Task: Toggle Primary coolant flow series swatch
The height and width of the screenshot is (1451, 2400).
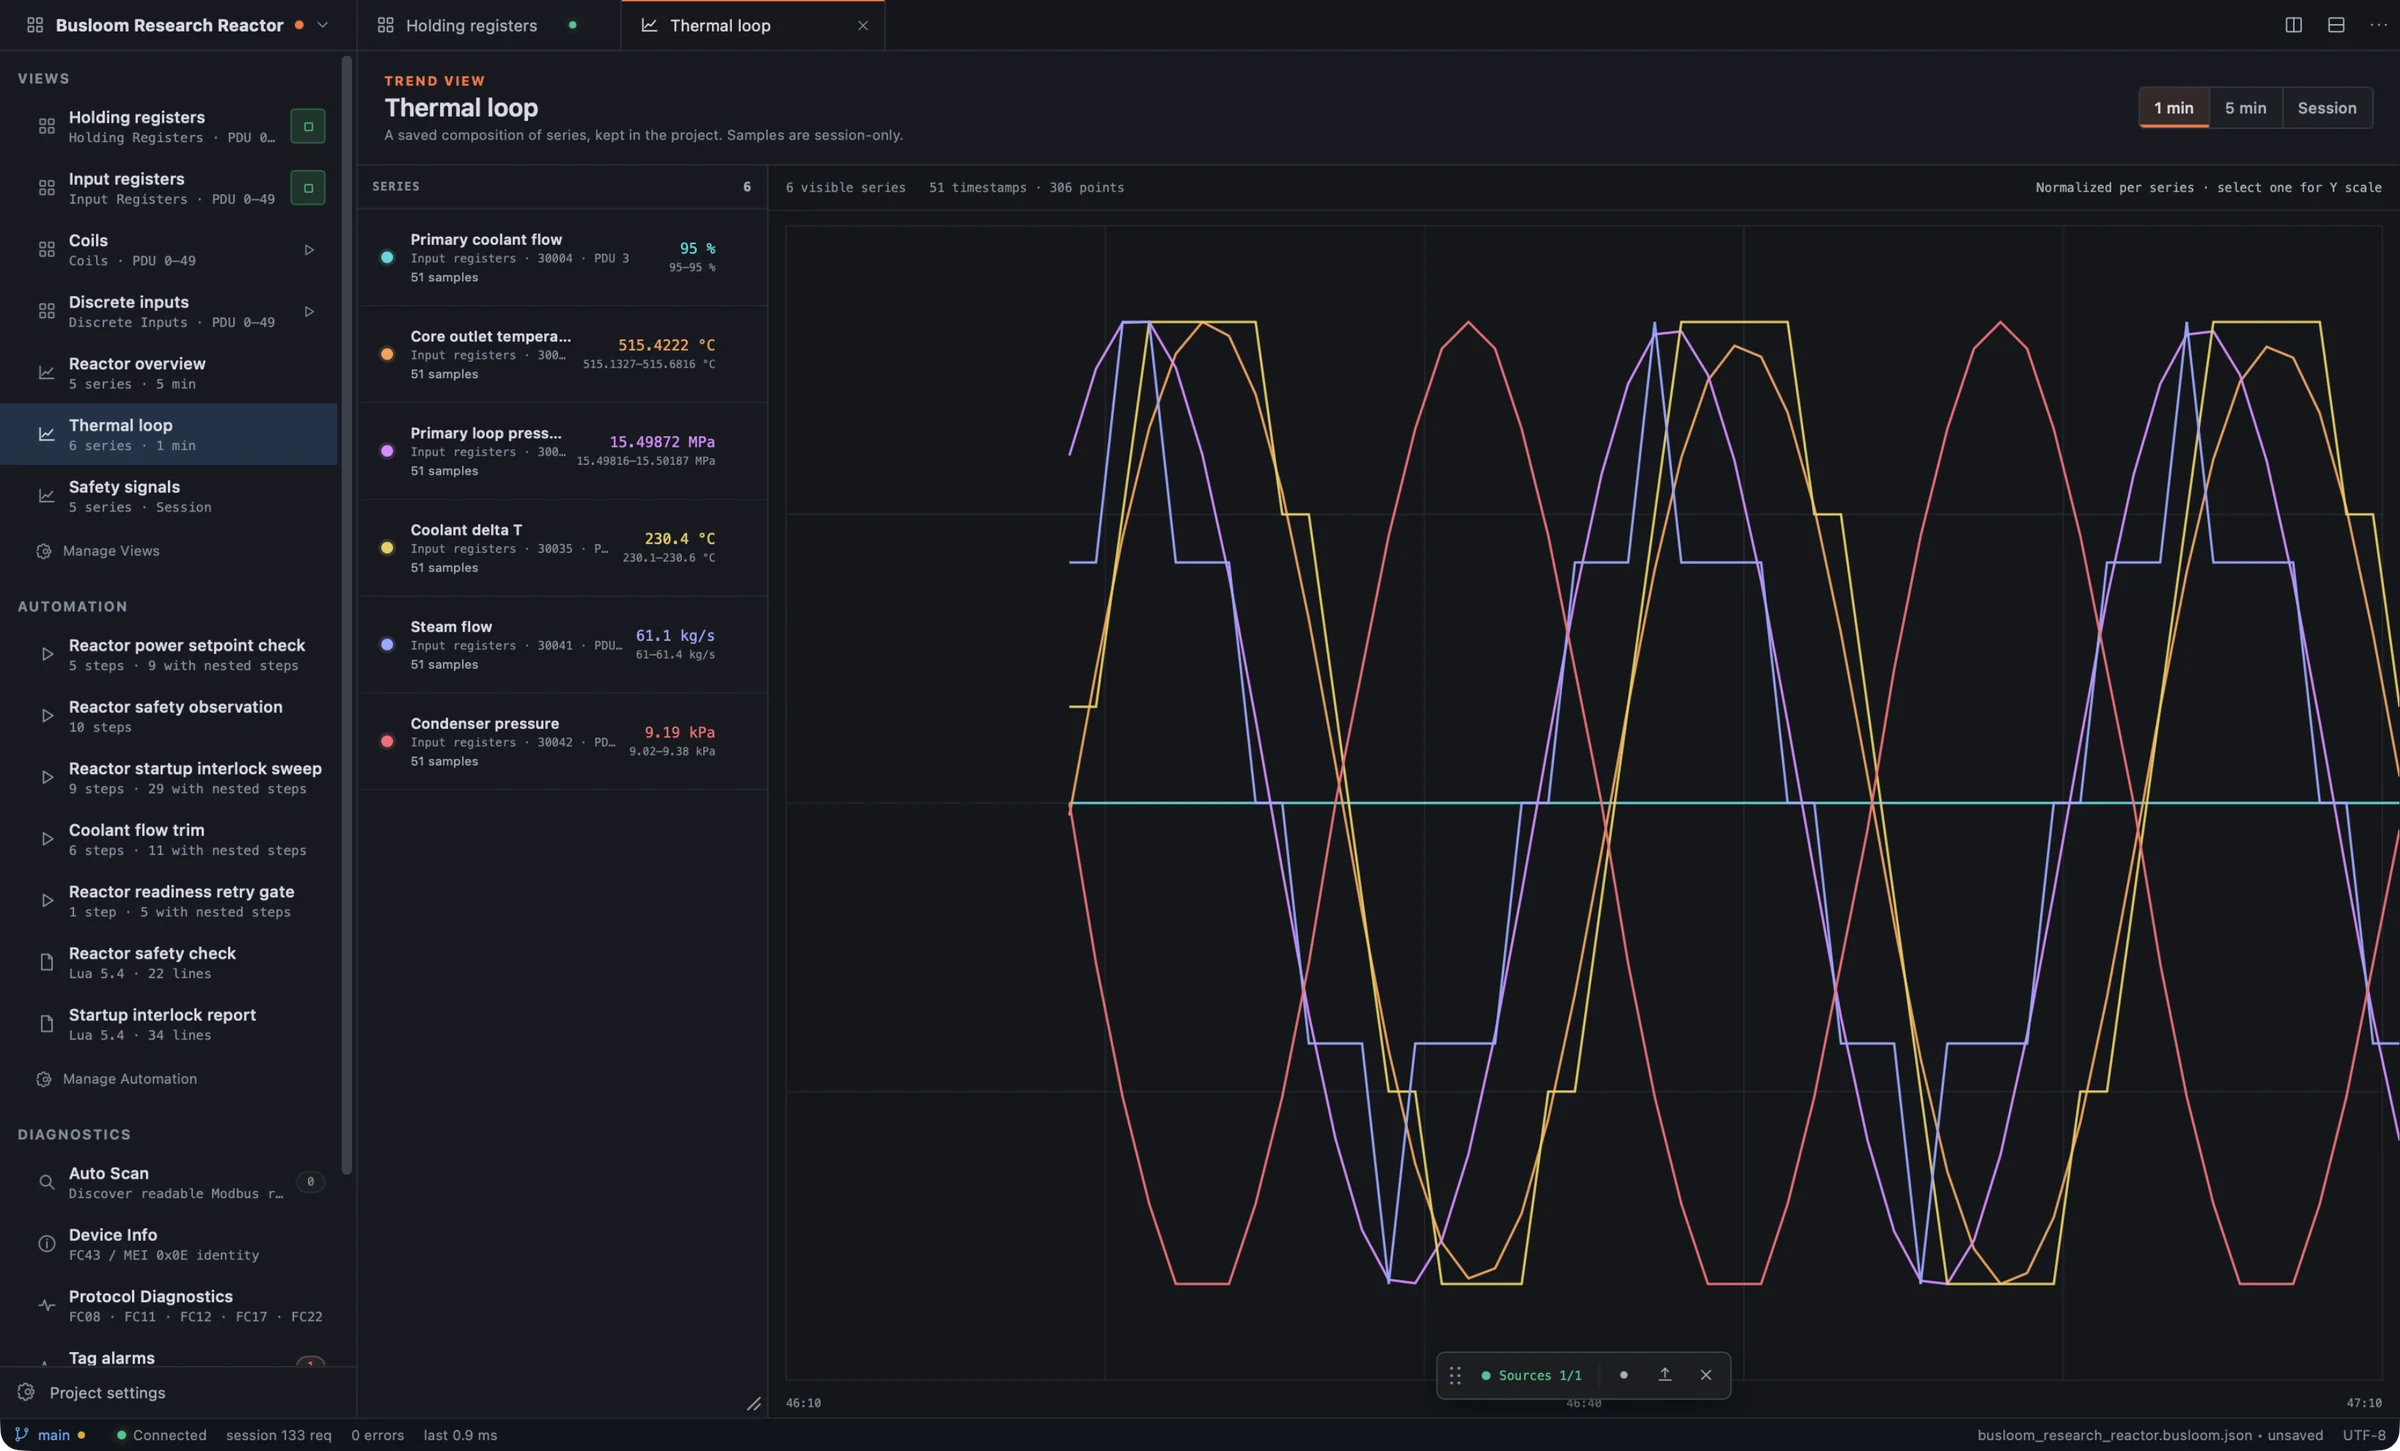Action: point(387,257)
